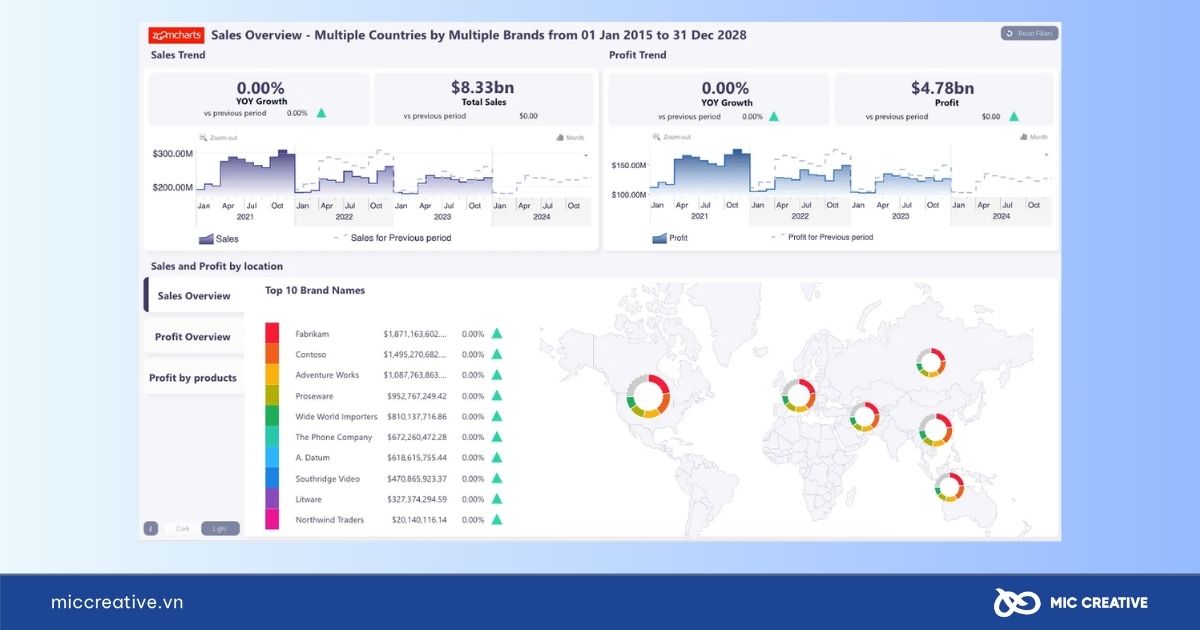The width and height of the screenshot is (1200, 630).
Task: Toggle the Profit legend item
Action: pos(671,238)
